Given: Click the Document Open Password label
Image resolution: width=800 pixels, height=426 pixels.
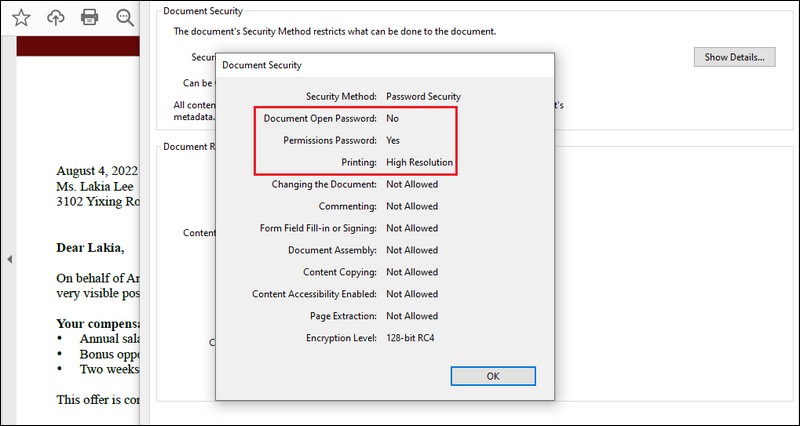Looking at the screenshot, I should coord(320,118).
